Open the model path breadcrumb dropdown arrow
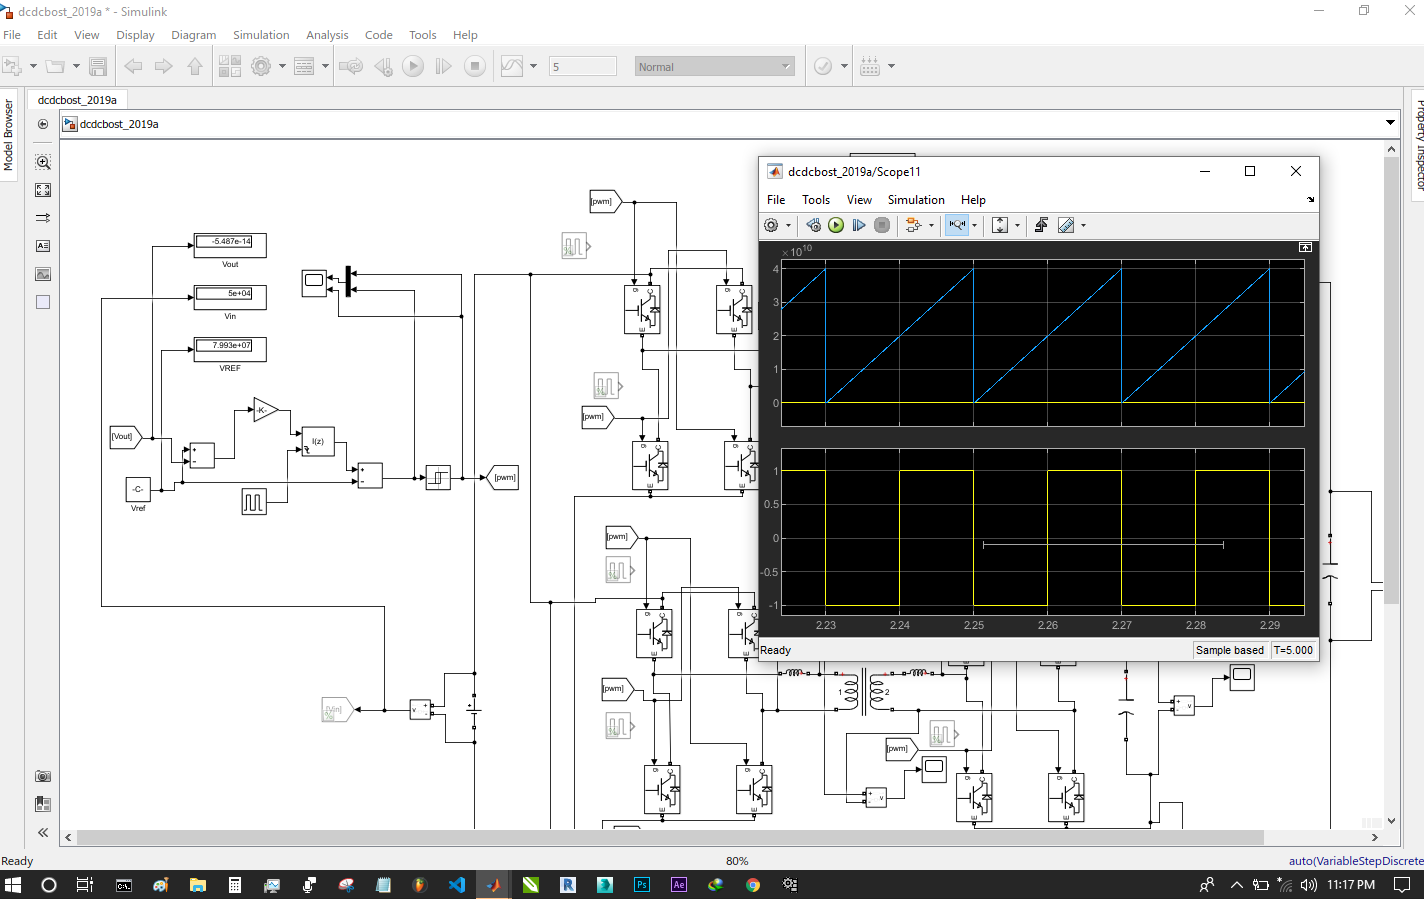The height and width of the screenshot is (899, 1424). (1390, 123)
